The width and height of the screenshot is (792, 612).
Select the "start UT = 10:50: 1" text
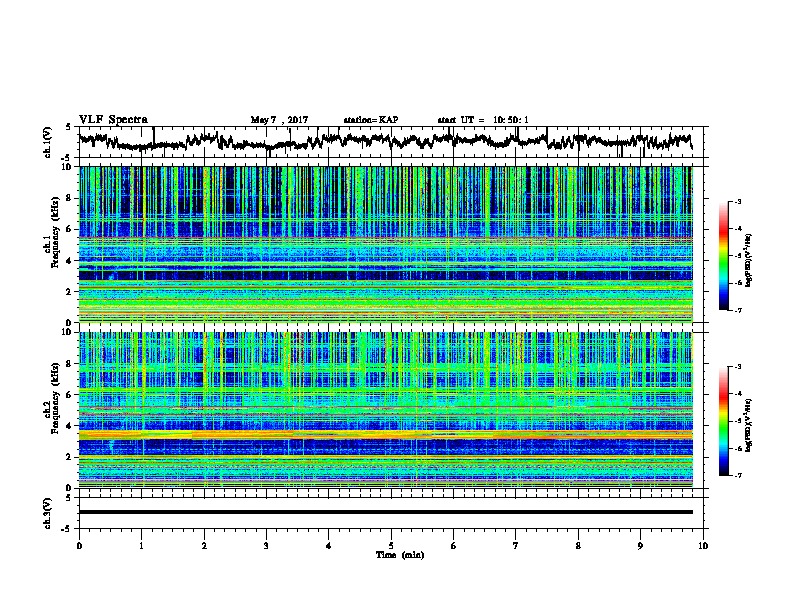pos(483,120)
